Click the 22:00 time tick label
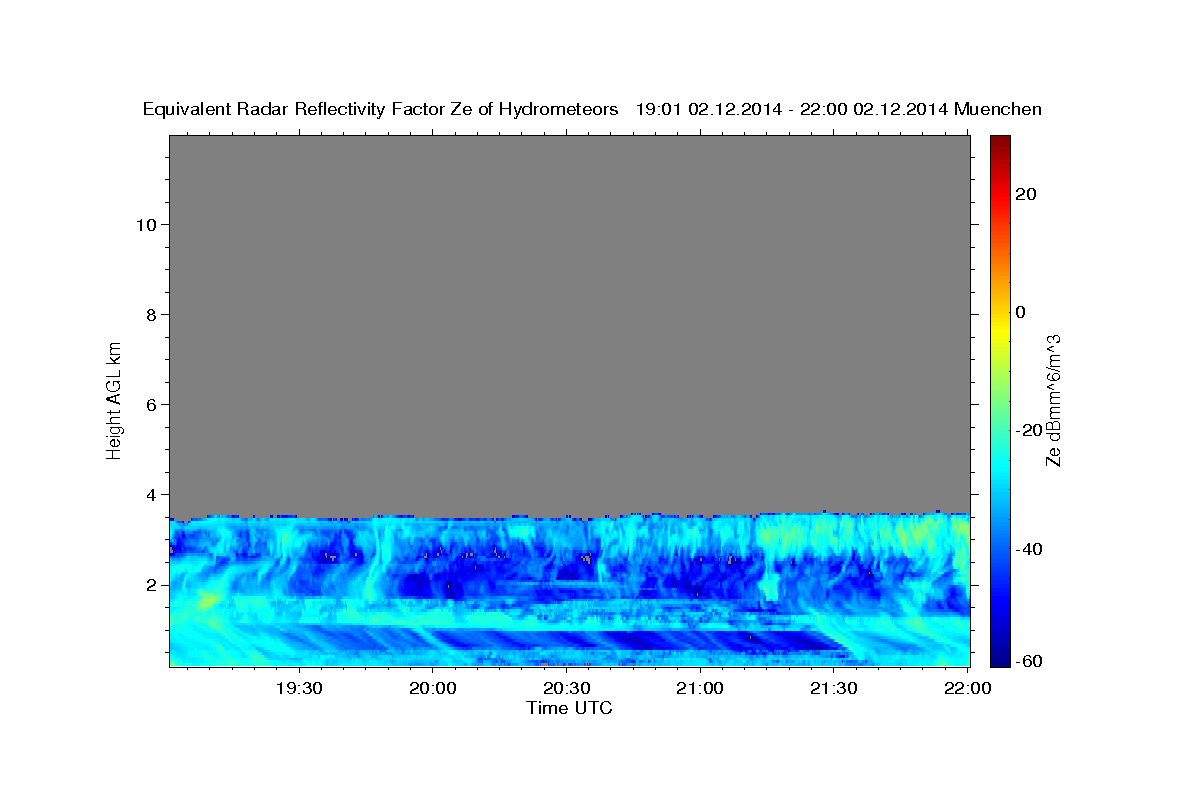 click(x=966, y=688)
